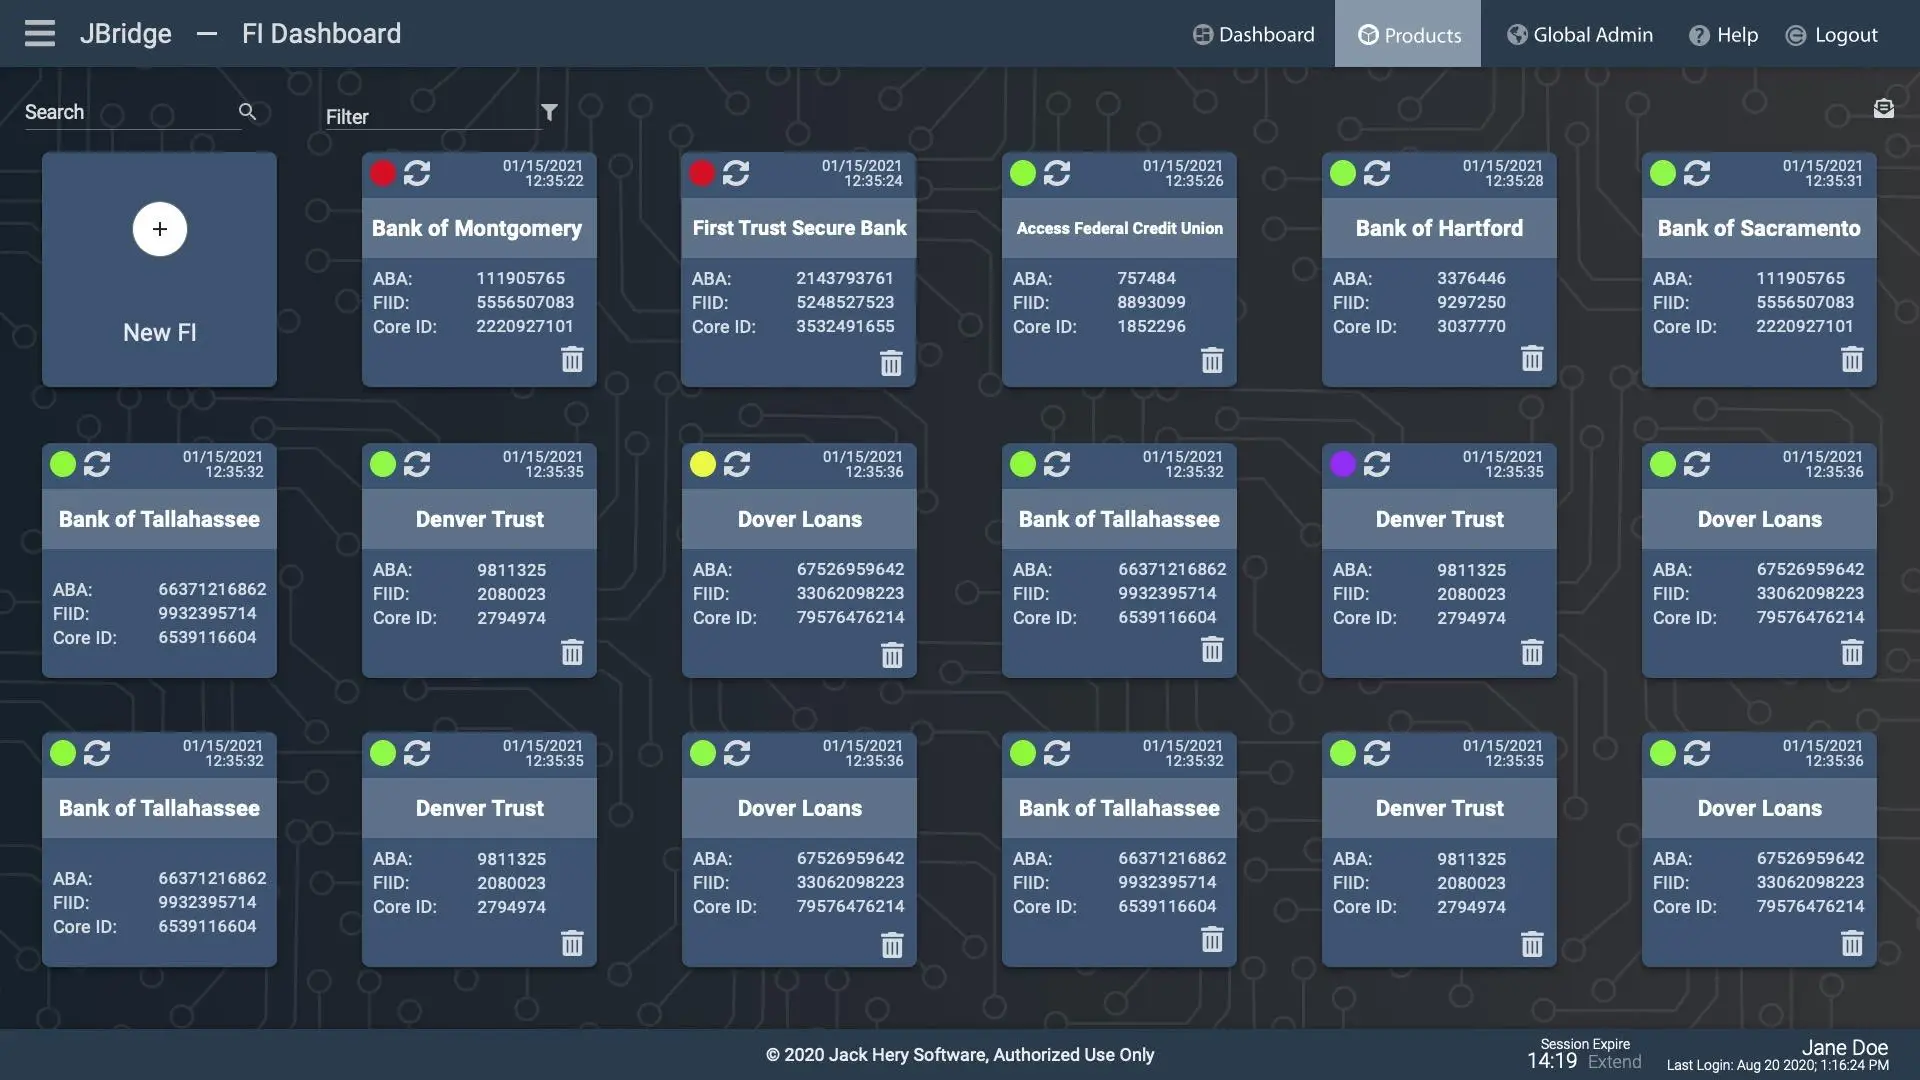1920x1080 pixels.
Task: Refresh the Bank of Sacramento card
Action: click(x=1696, y=173)
